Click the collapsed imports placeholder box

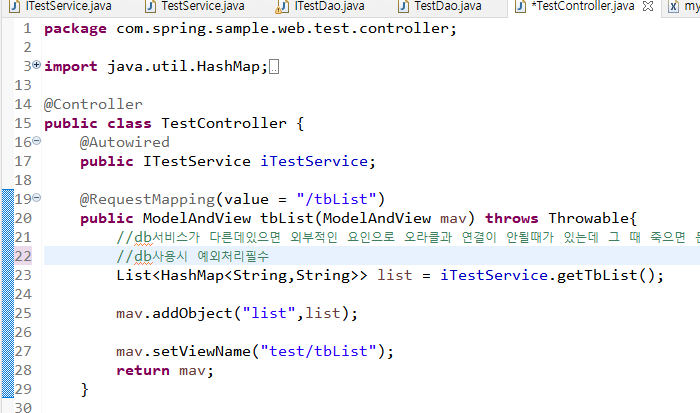(x=274, y=67)
